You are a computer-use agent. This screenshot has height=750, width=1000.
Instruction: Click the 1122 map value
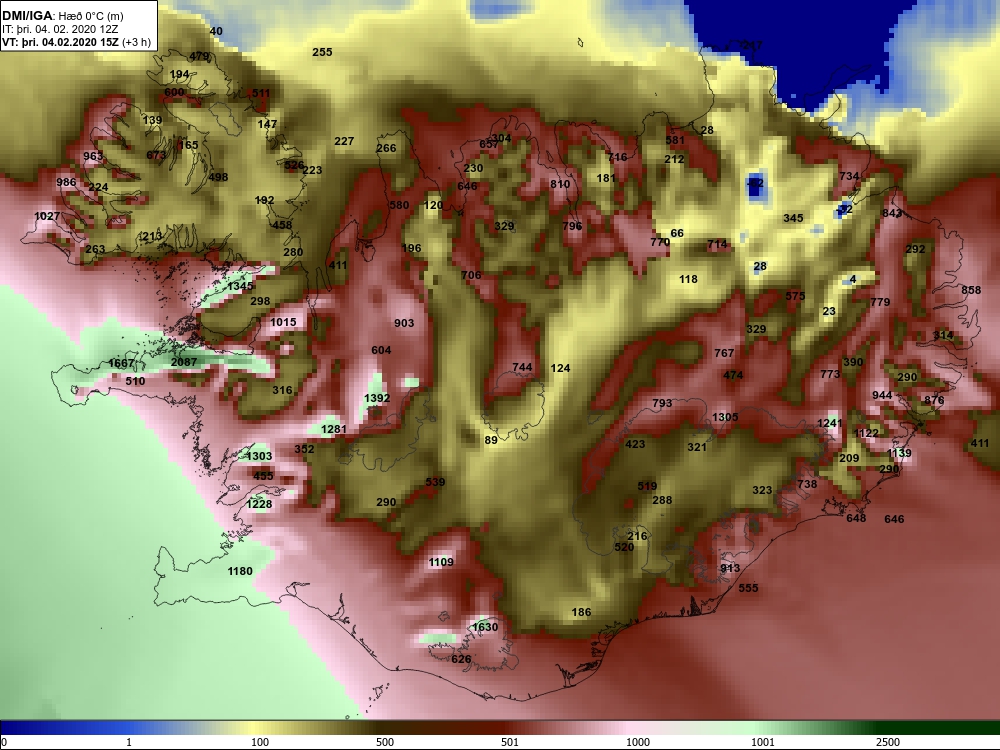866,433
